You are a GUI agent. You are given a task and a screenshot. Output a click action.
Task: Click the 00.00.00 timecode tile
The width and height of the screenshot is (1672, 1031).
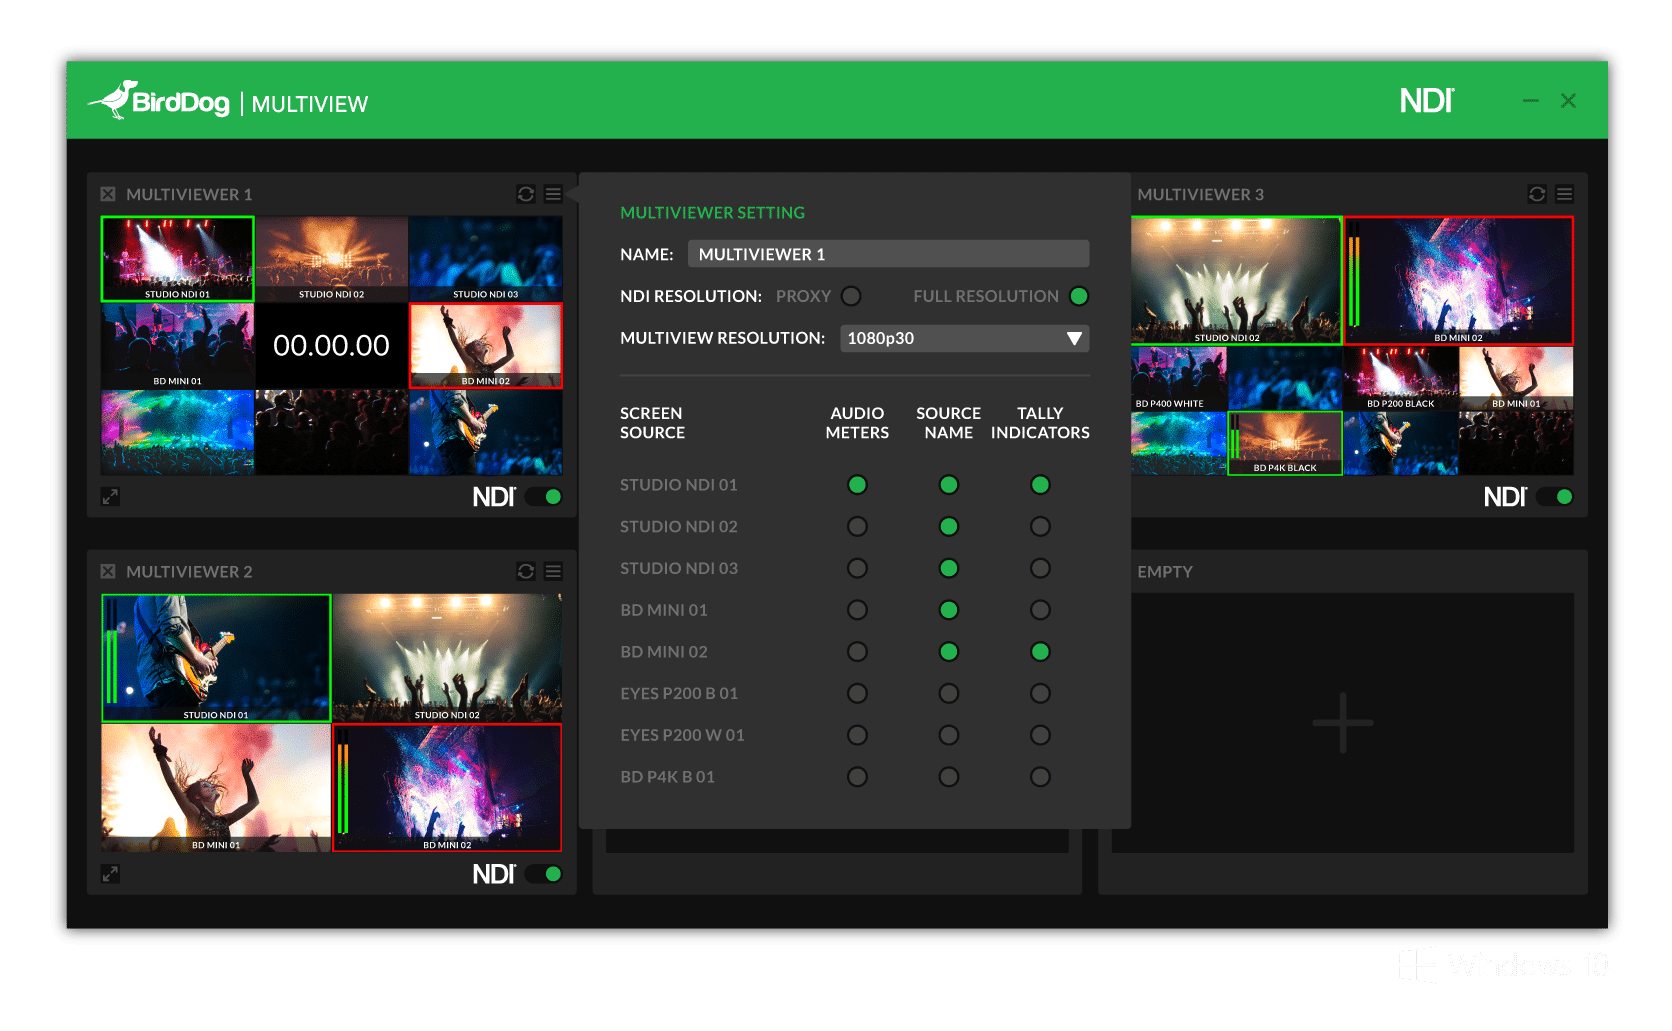click(332, 346)
